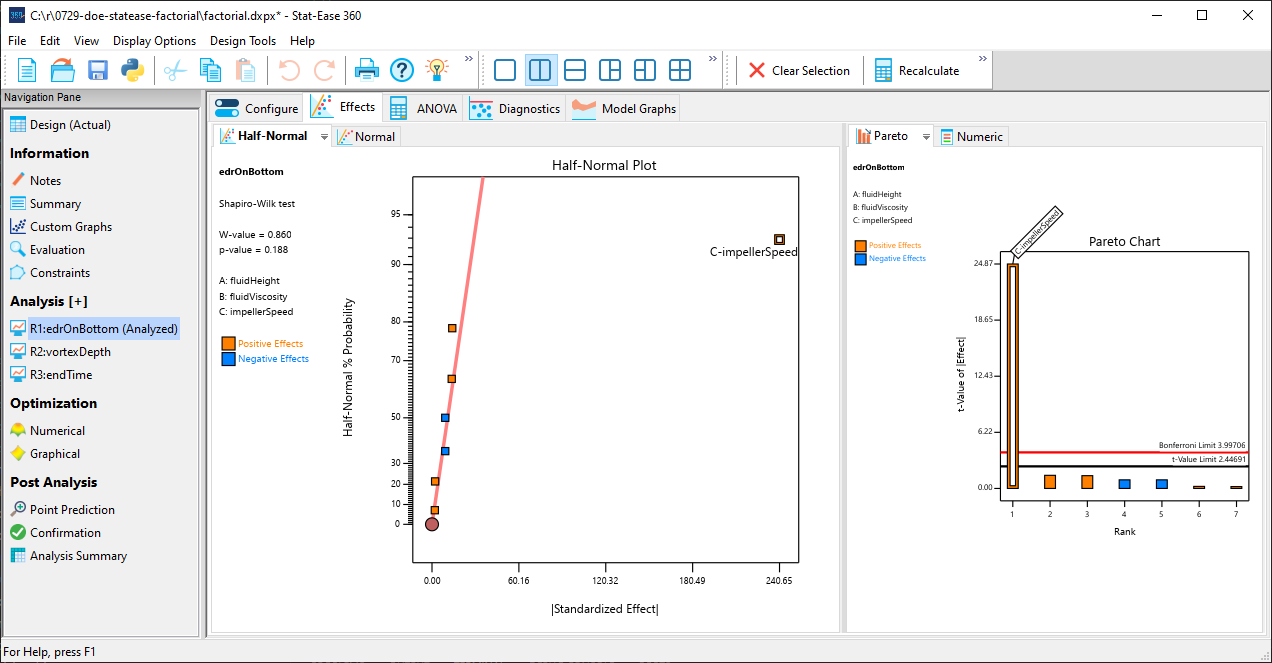Select the four pane grid layout icon

pyautogui.click(x=680, y=70)
